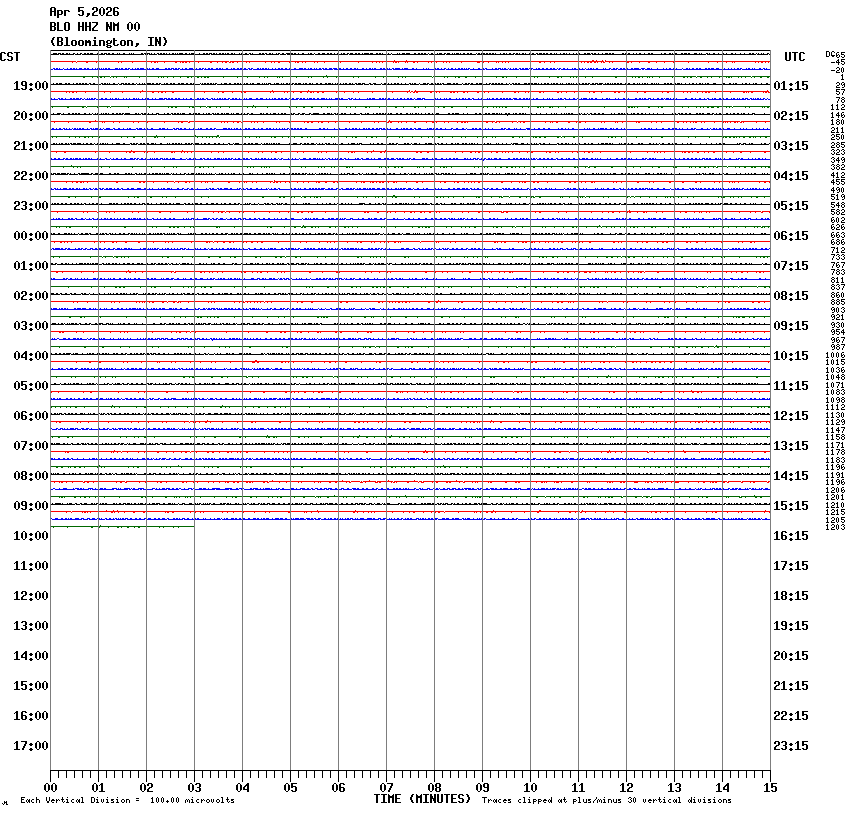
Task: Click the vertical division microvolts note
Action: (127, 800)
